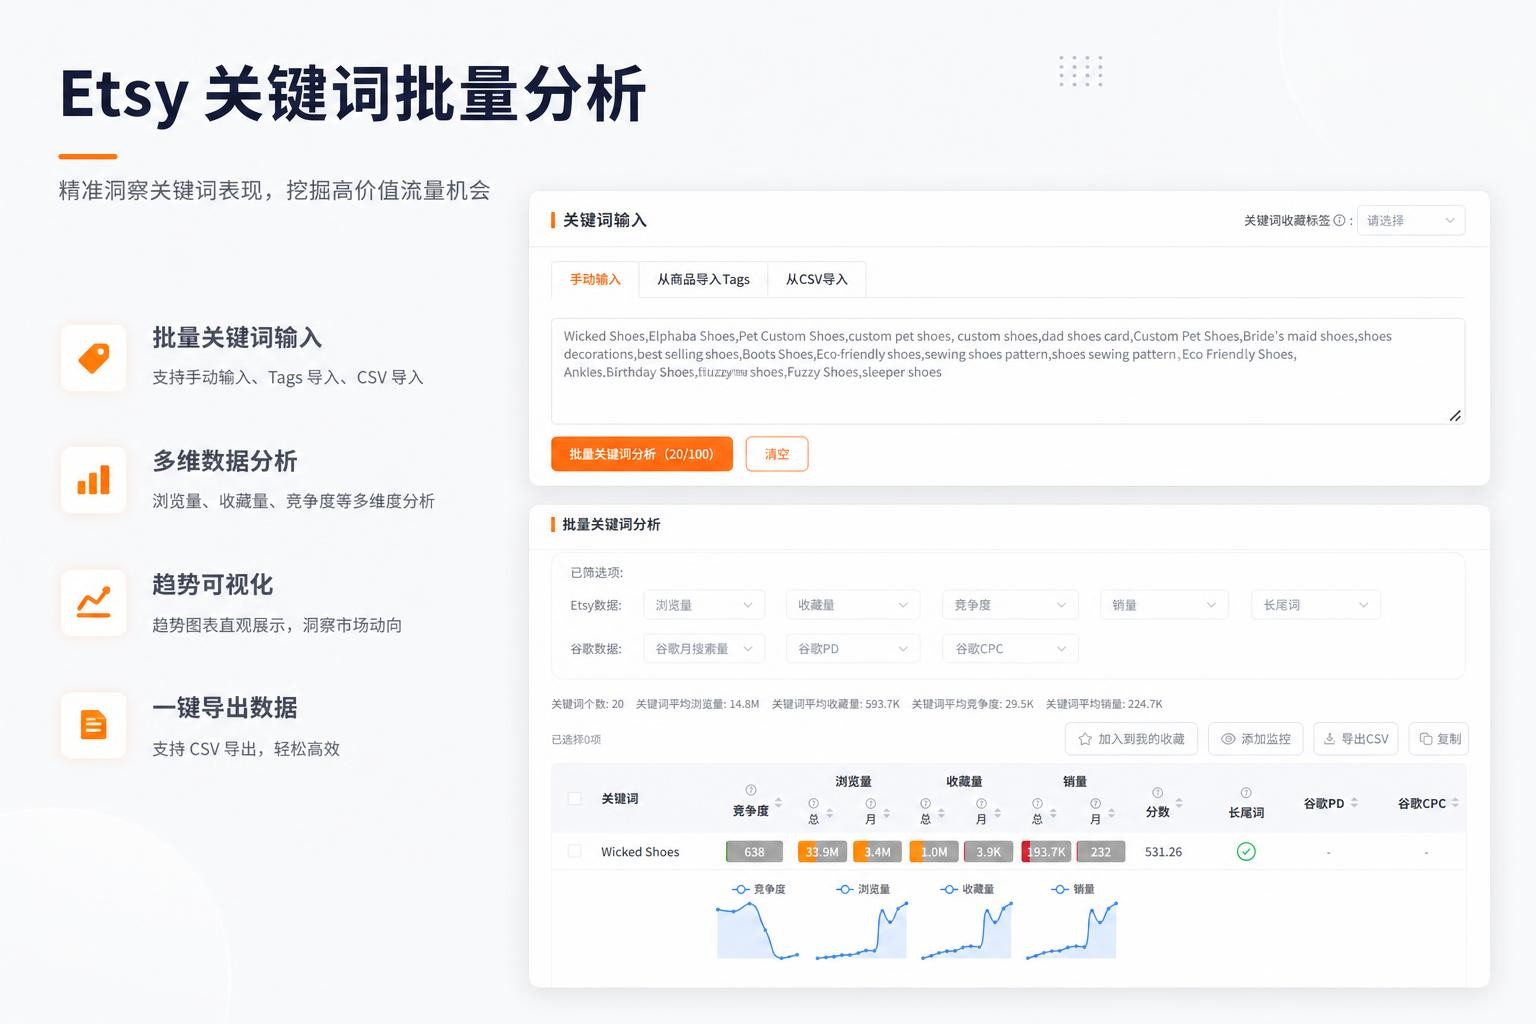Switch to the 从CSV导入 tab
This screenshot has height=1024, width=1536.
click(816, 279)
